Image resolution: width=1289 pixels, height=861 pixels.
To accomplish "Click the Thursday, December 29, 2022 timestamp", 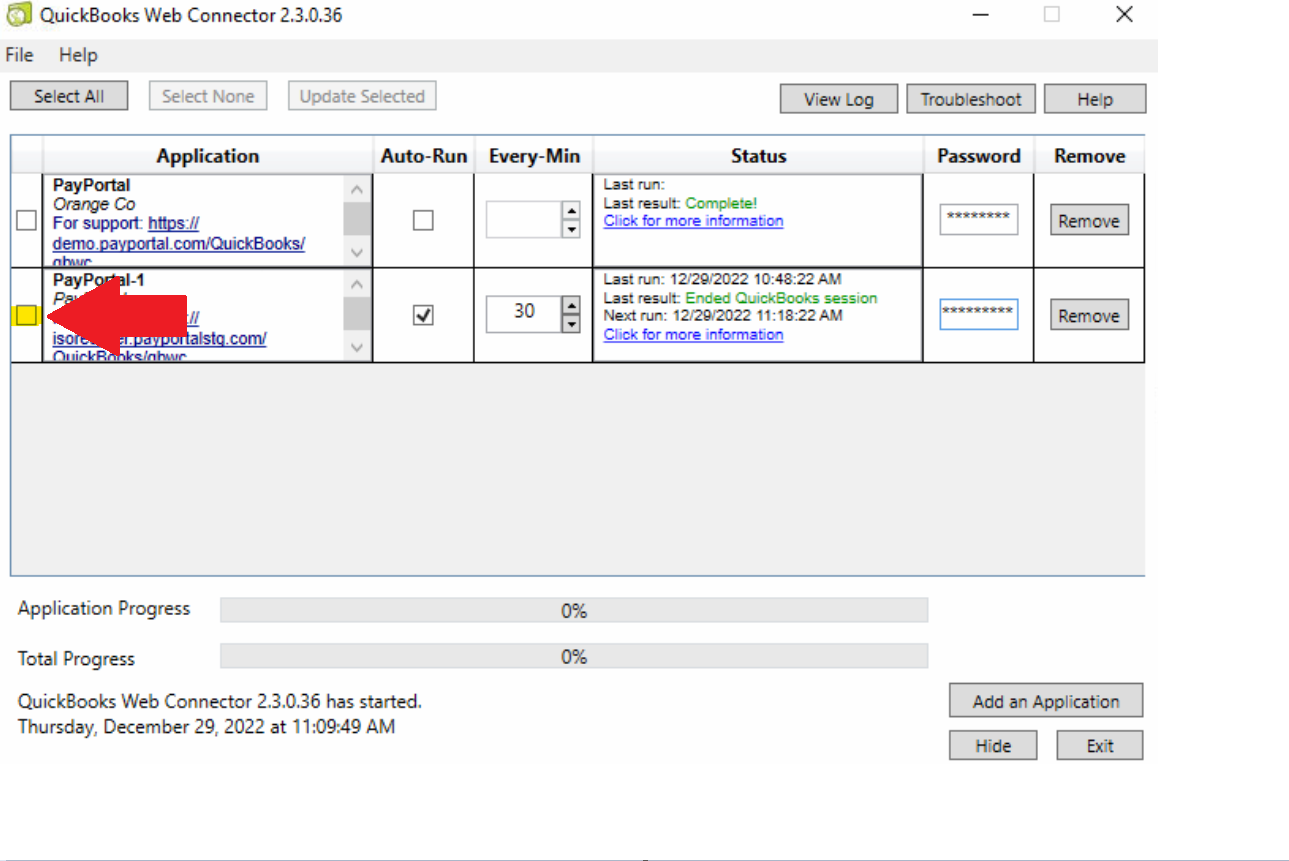I will (206, 727).
